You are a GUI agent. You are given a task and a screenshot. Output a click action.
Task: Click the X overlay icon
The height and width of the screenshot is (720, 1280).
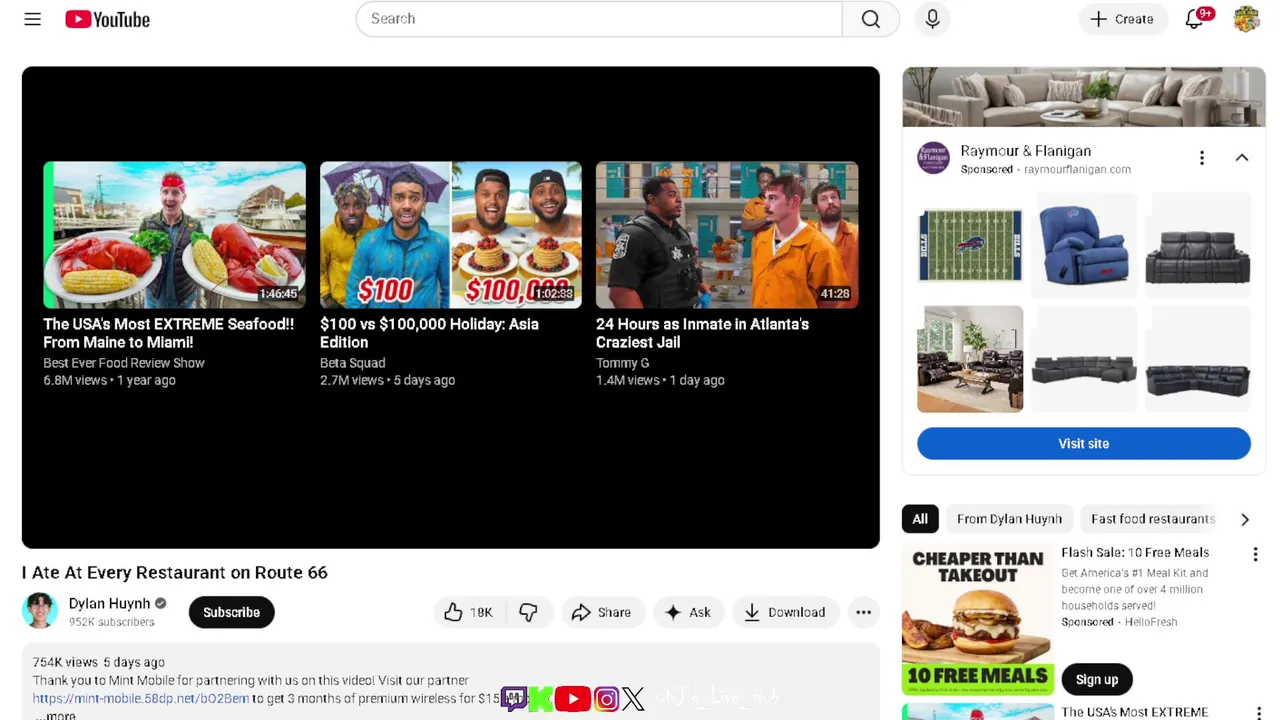coord(633,698)
